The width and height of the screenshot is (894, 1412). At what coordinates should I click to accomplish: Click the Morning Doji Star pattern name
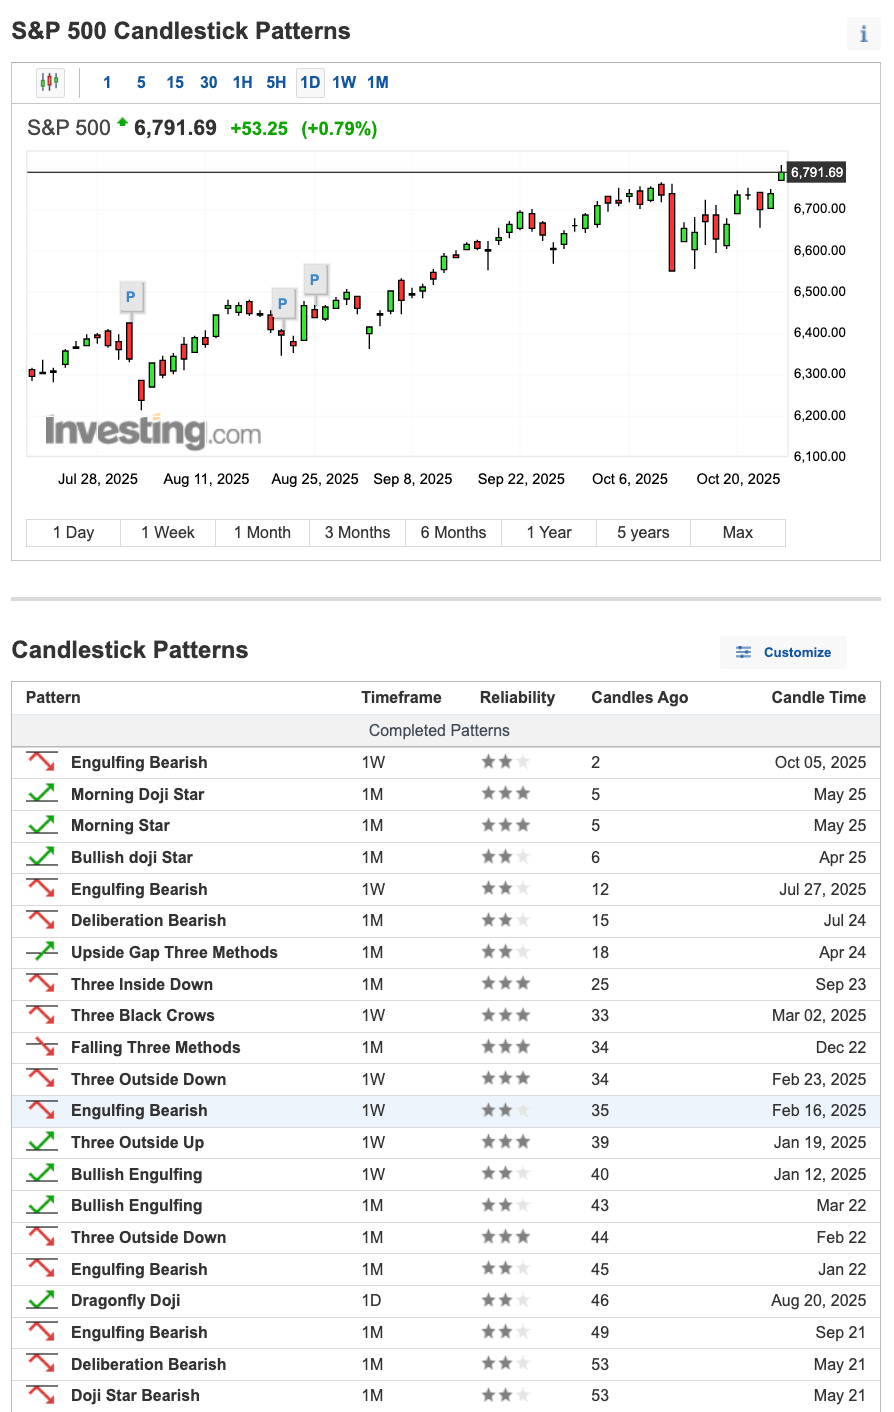pos(137,794)
